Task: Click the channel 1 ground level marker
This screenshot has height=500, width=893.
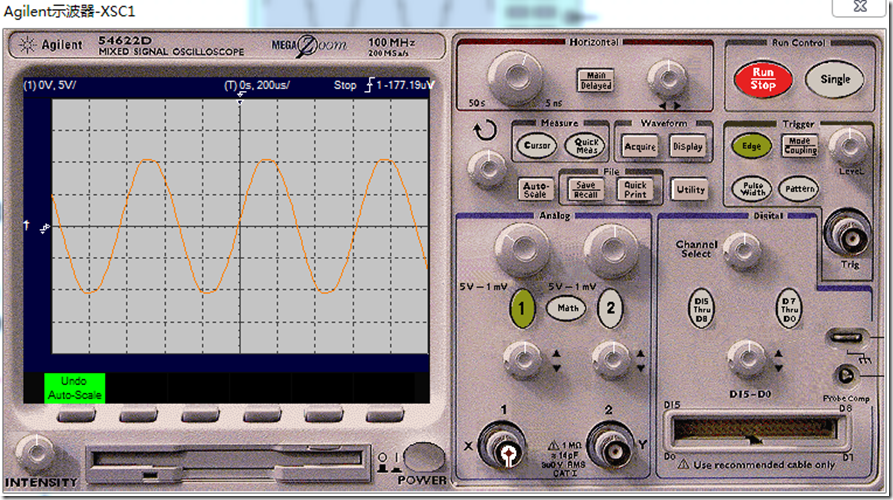Action: pos(44,228)
